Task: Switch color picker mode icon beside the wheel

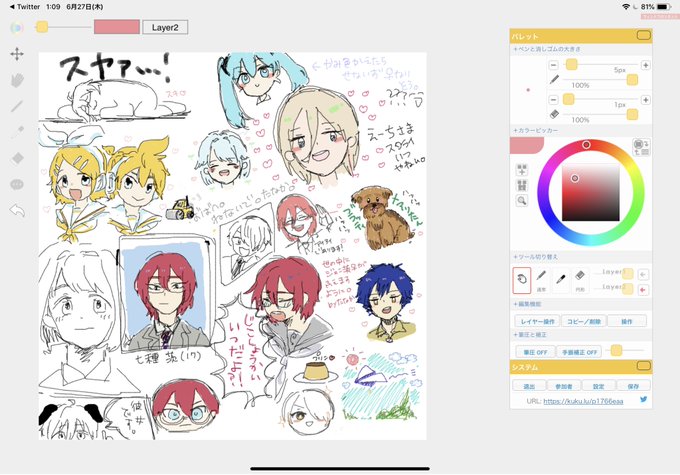Action: tap(641, 147)
